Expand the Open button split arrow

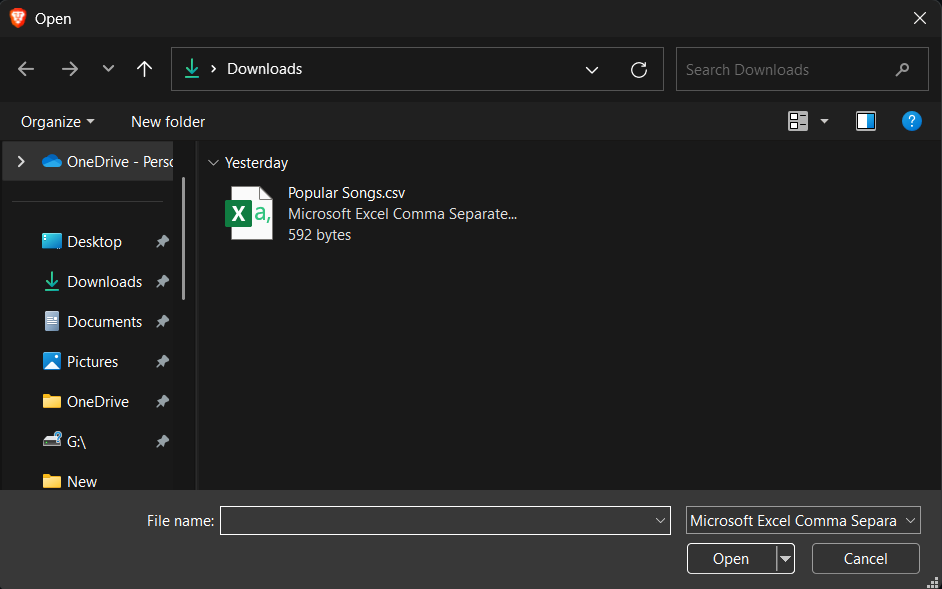(785, 559)
